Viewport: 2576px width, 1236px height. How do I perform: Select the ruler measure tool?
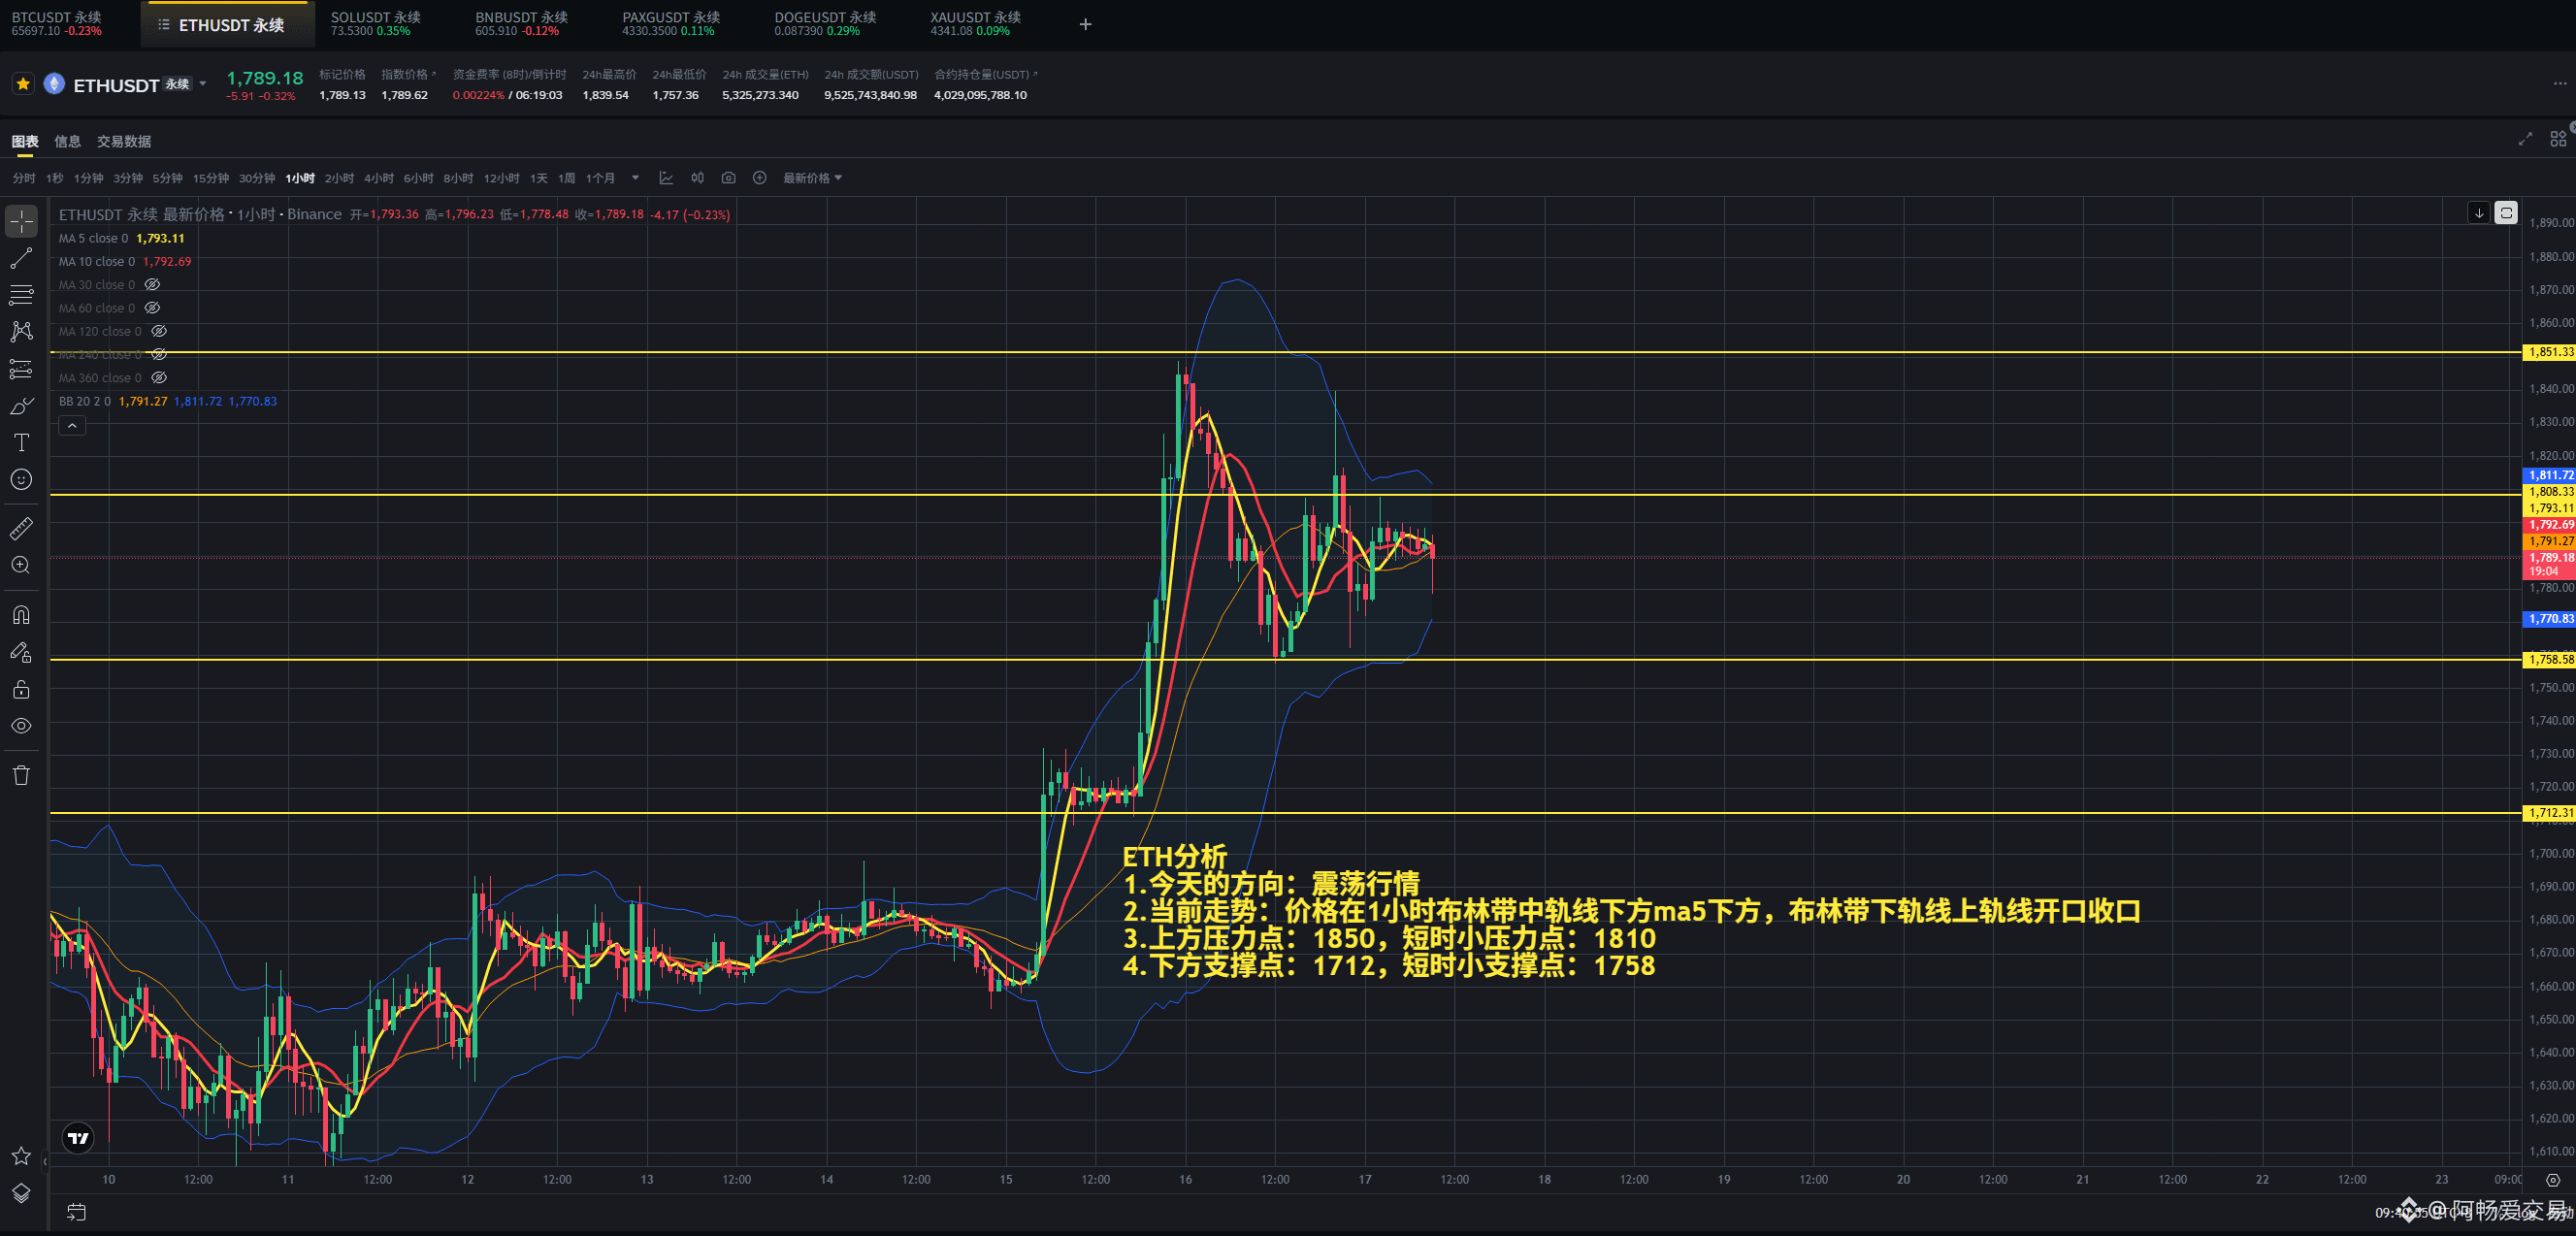[21, 528]
